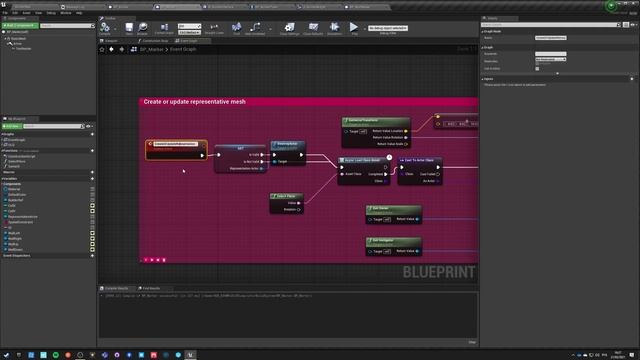Toggle instance-editable eye for WallLeft variable

92,233
